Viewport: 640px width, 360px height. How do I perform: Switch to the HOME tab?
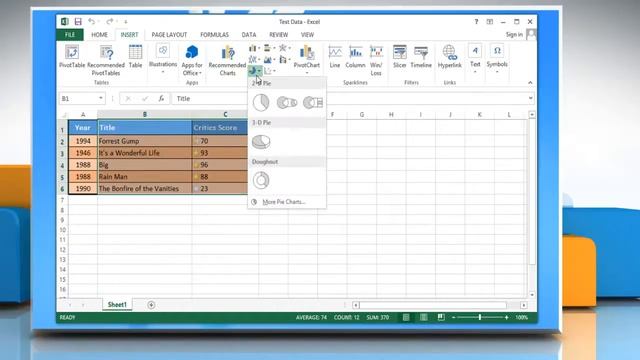(99, 35)
